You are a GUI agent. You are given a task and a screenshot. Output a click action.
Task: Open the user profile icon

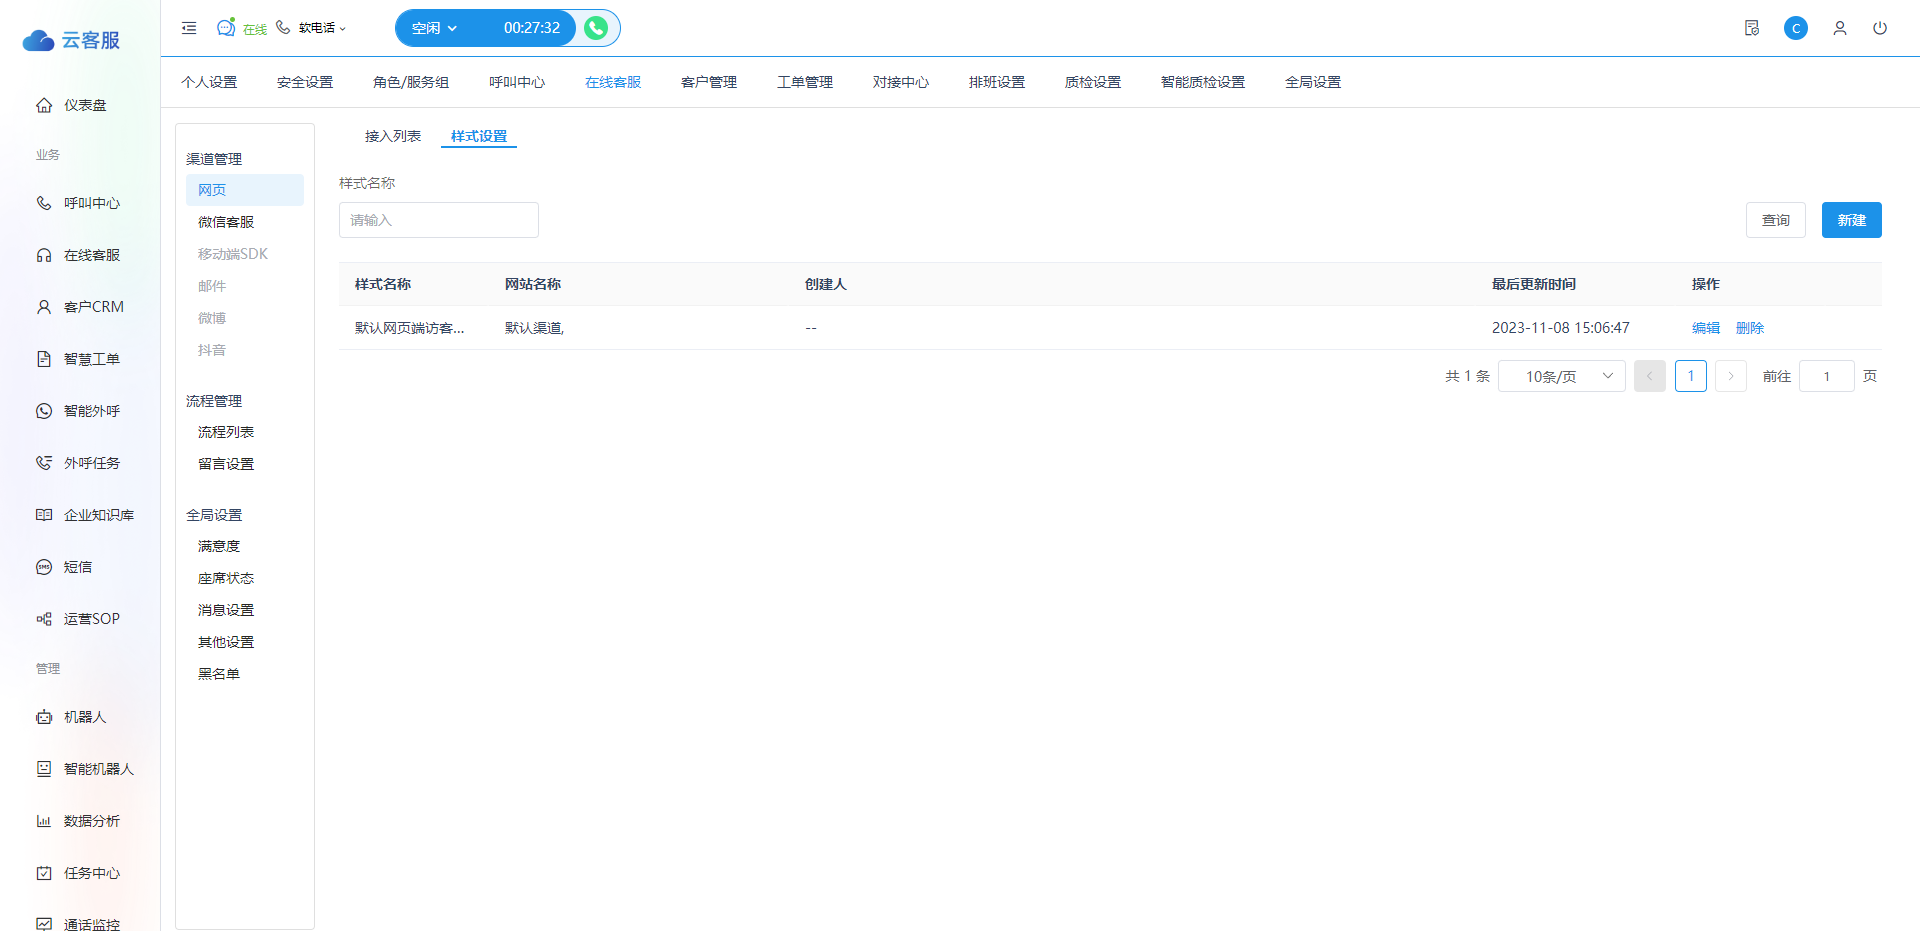click(x=1840, y=28)
